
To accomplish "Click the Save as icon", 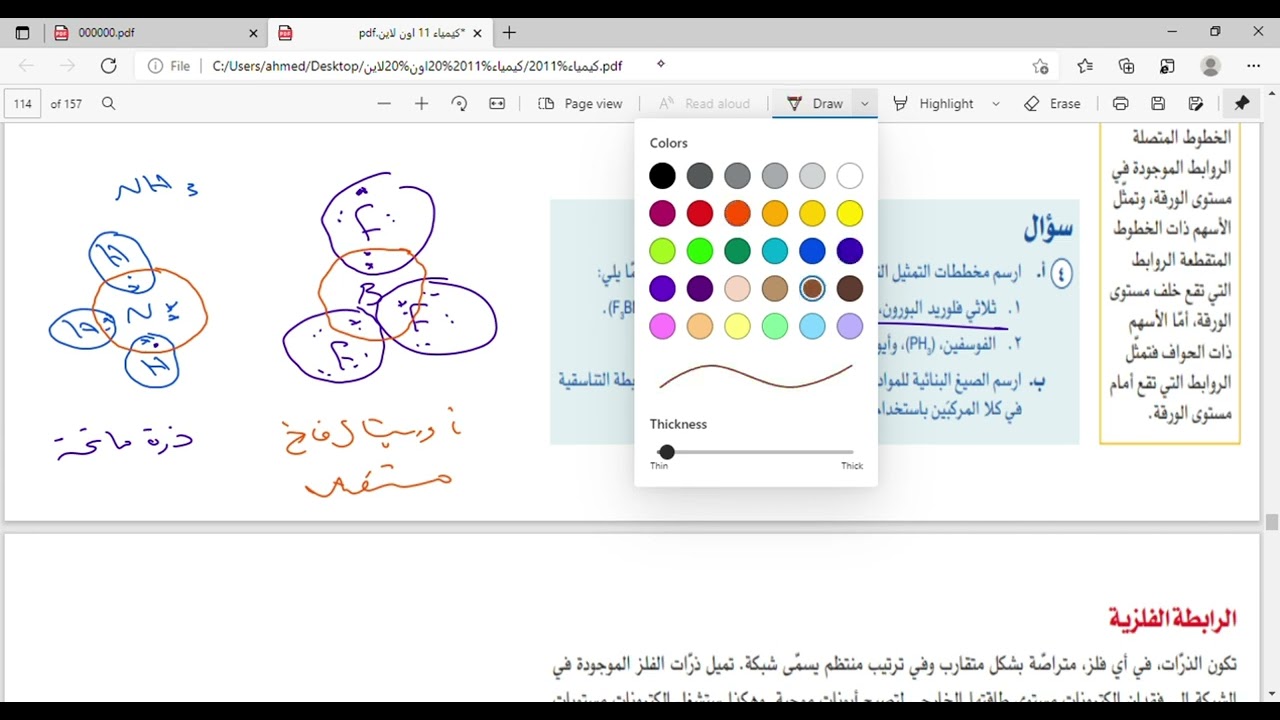I will [x=1196, y=104].
